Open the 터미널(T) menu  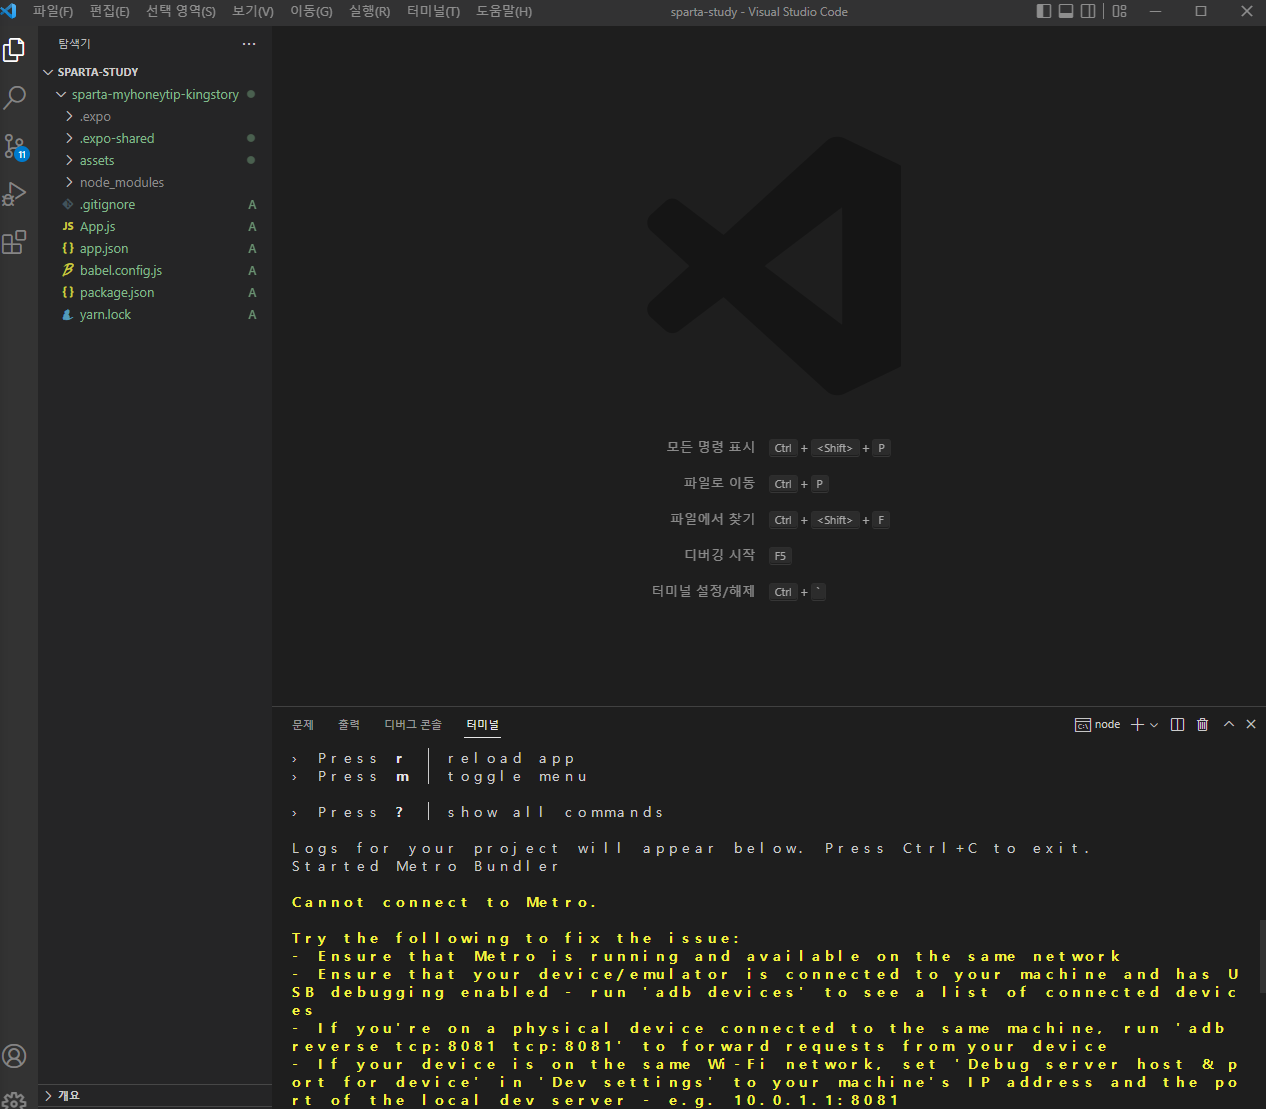434,11
